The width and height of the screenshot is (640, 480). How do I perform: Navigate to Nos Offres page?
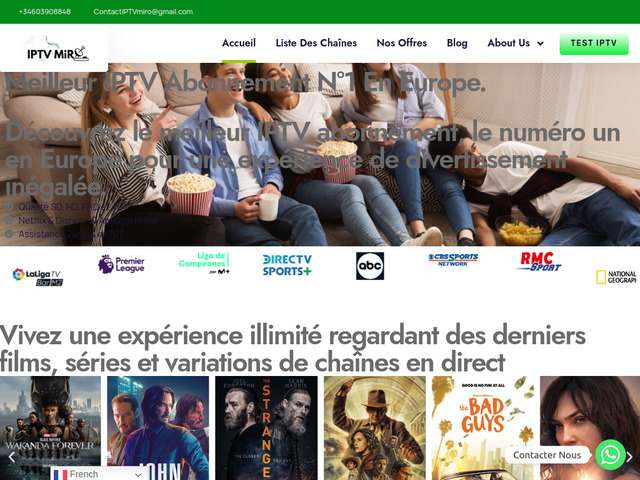(402, 43)
